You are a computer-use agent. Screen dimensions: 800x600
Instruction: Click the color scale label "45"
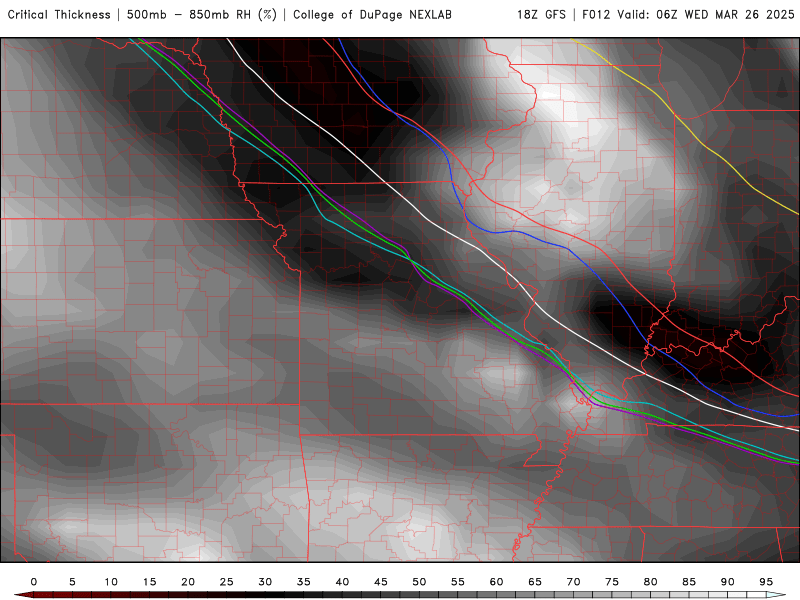click(381, 582)
